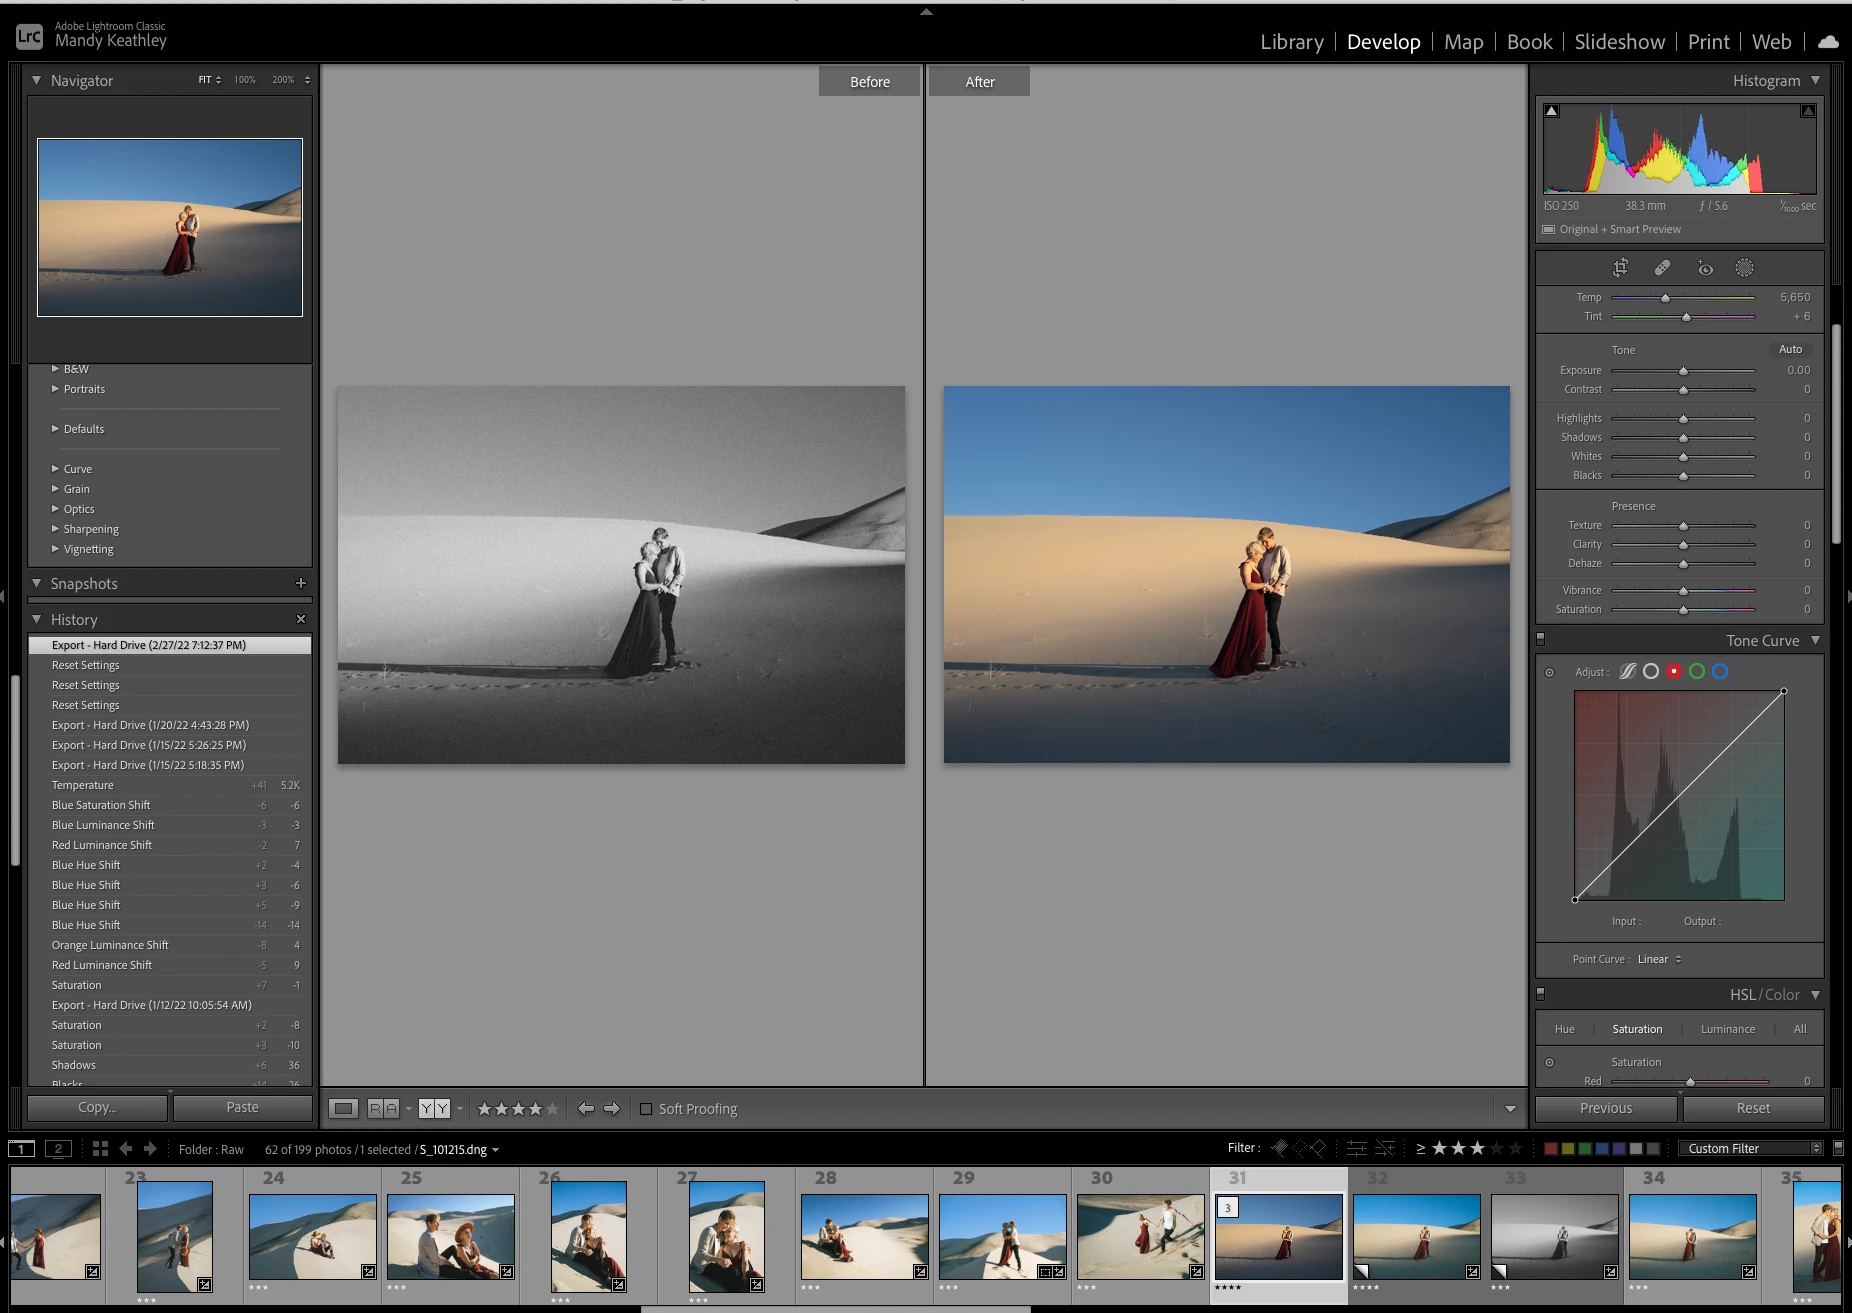Screen dimensions: 1852x1313
Task: Click the Copy... button
Action: [97, 1107]
